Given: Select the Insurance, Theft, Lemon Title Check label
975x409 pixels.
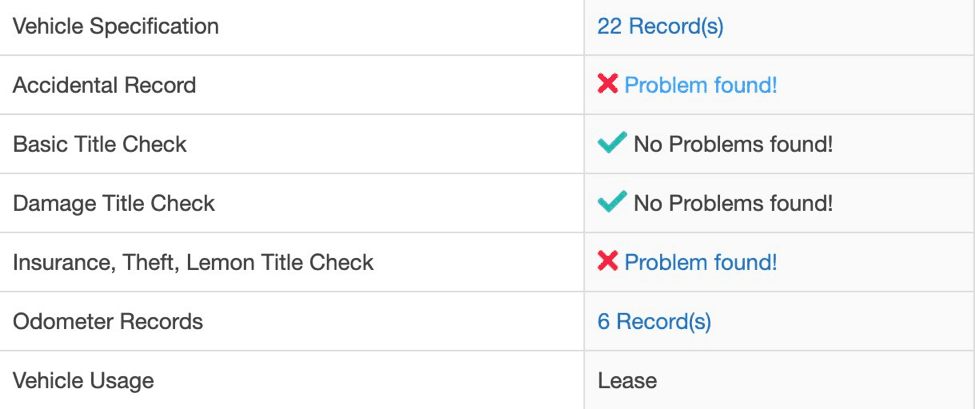Looking at the screenshot, I should (193, 262).
